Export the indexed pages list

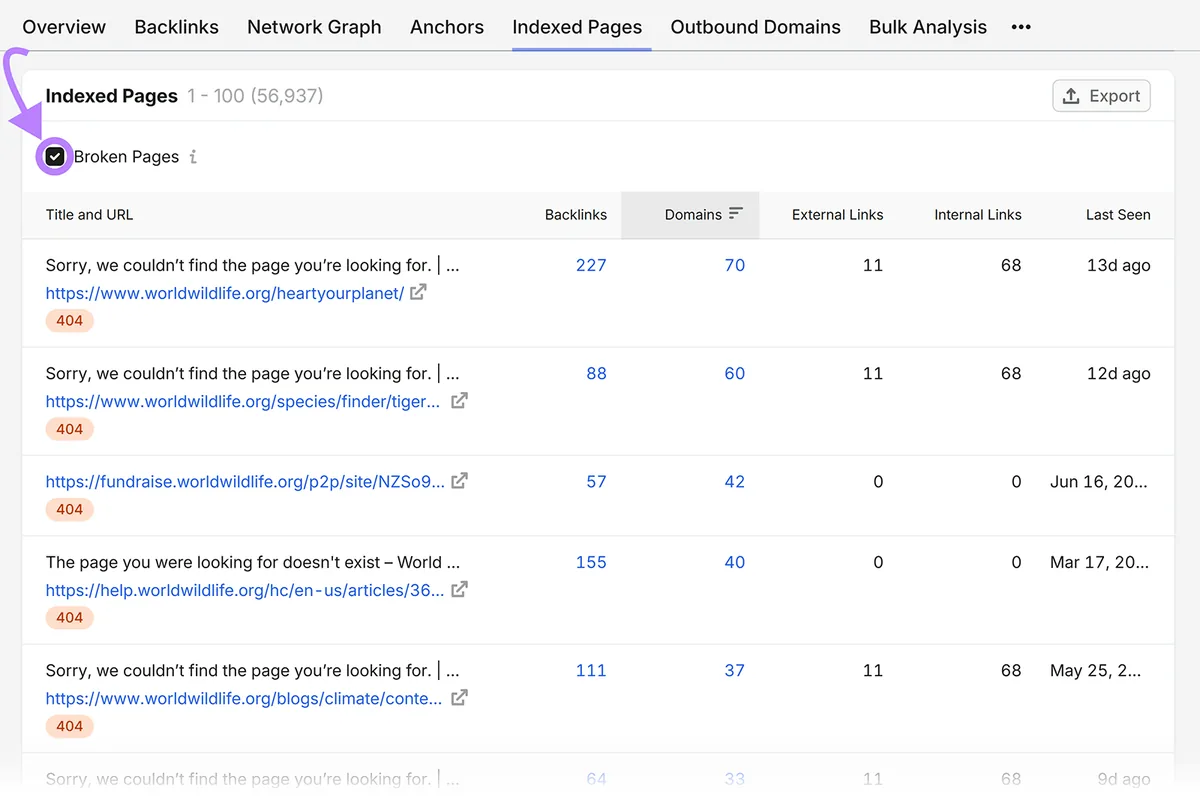click(x=1101, y=96)
